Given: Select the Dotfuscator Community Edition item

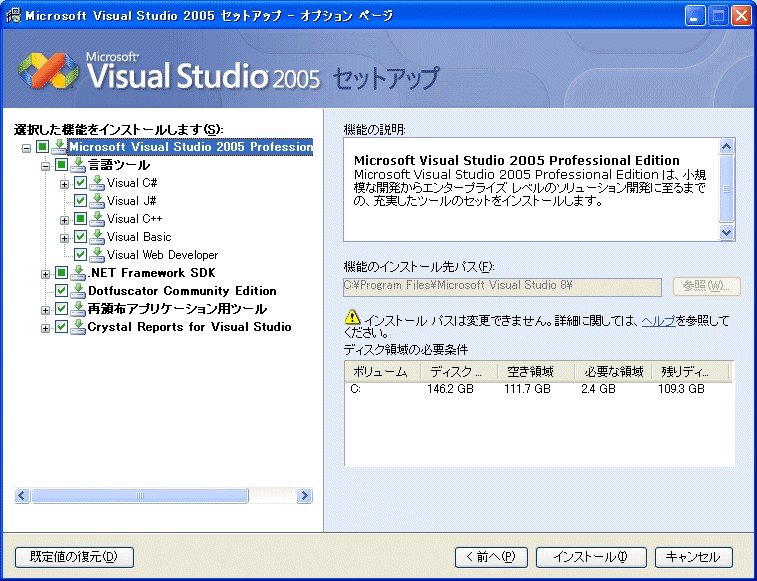Looking at the screenshot, I should point(182,291).
